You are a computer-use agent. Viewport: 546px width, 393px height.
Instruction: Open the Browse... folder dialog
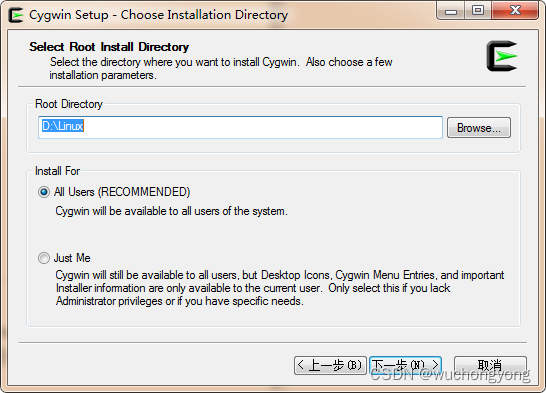pos(479,128)
